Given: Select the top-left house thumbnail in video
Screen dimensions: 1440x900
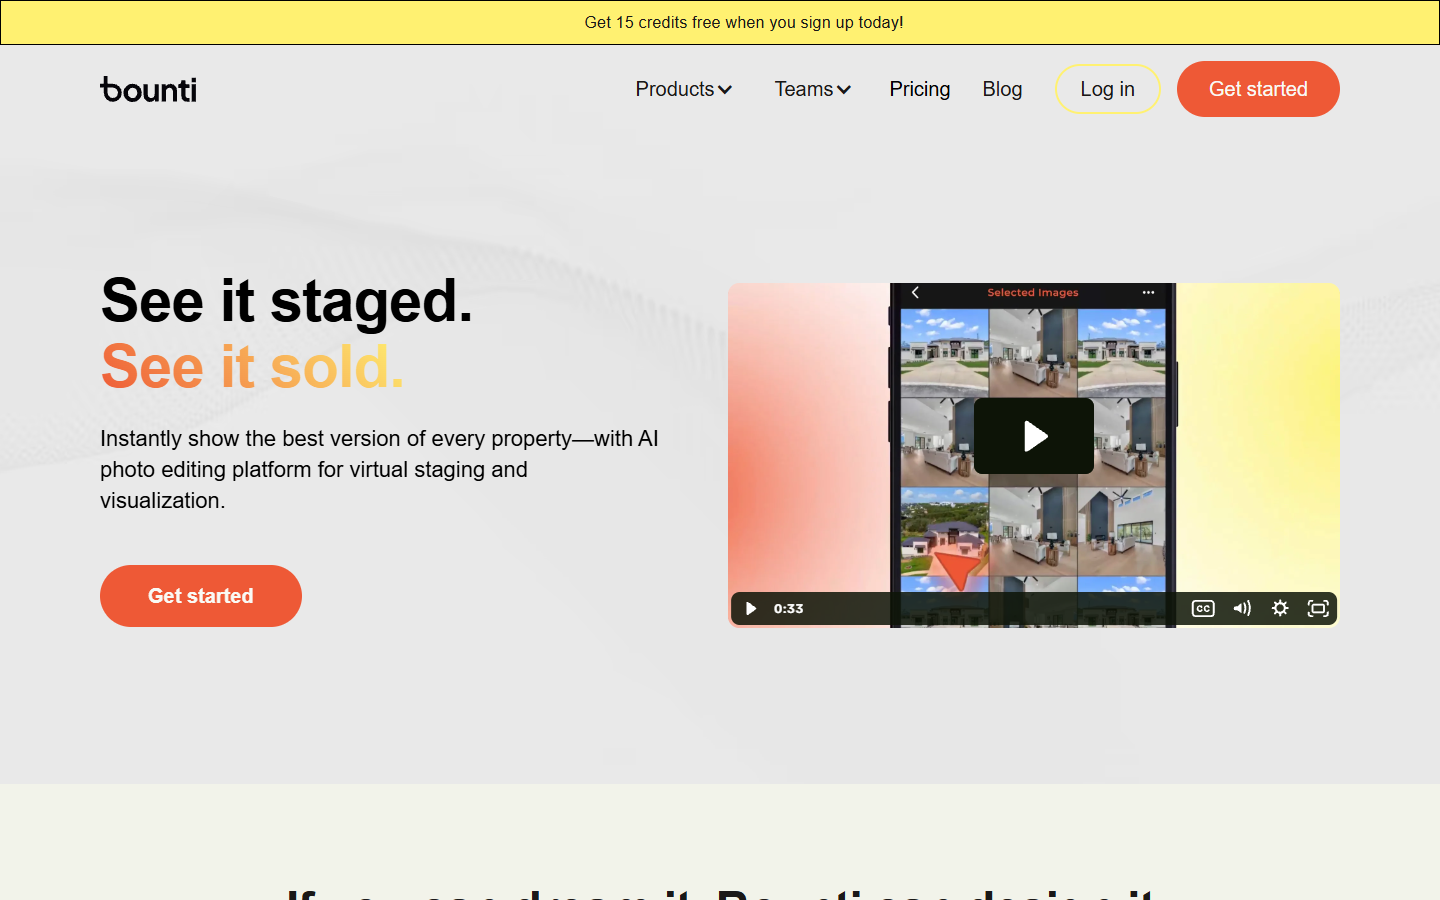Looking at the screenshot, I should coord(945,353).
